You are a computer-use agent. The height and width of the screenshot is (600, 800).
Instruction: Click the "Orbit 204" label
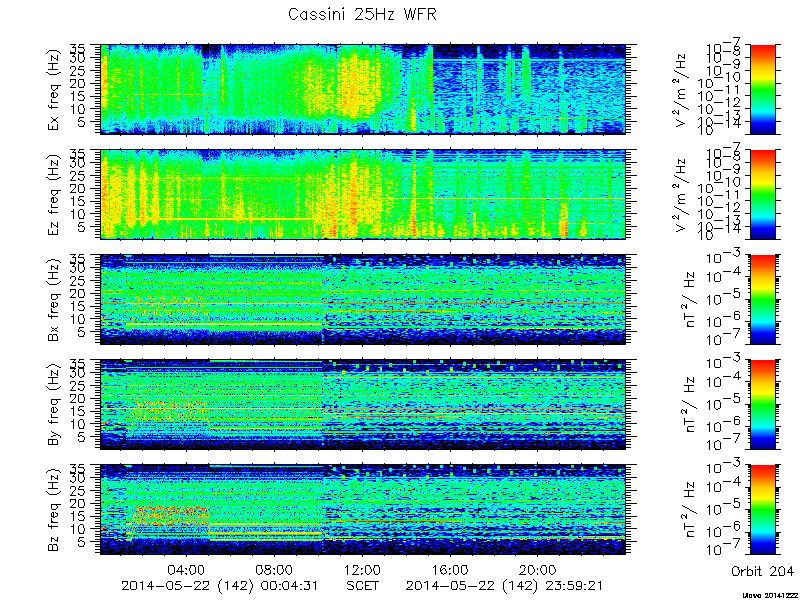[x=762, y=570]
